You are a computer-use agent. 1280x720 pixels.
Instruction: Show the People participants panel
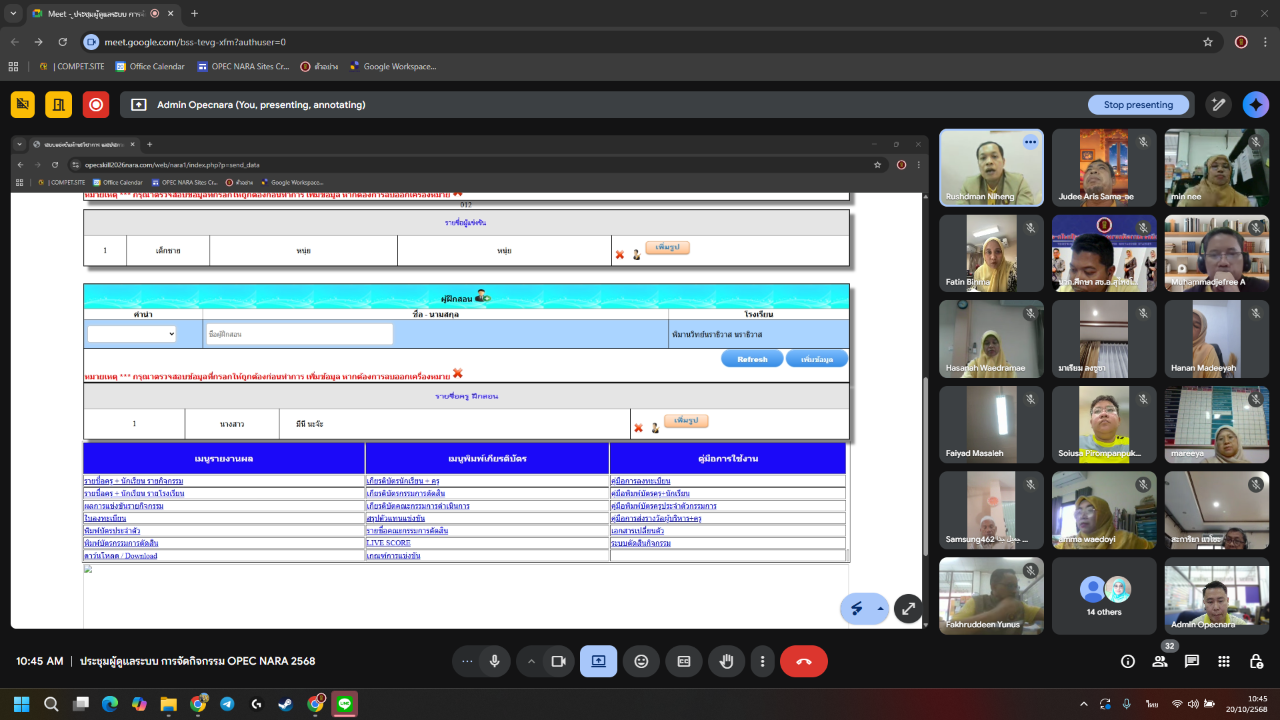[1160, 661]
